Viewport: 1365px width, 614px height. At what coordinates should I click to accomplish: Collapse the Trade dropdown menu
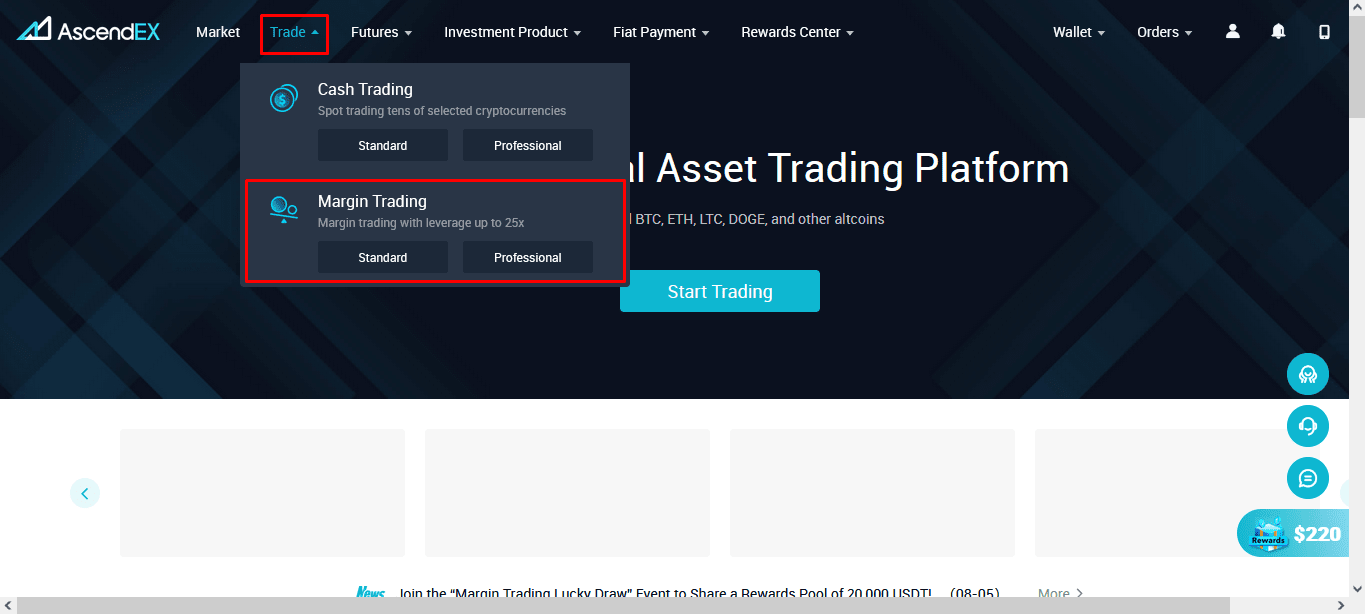coord(294,32)
